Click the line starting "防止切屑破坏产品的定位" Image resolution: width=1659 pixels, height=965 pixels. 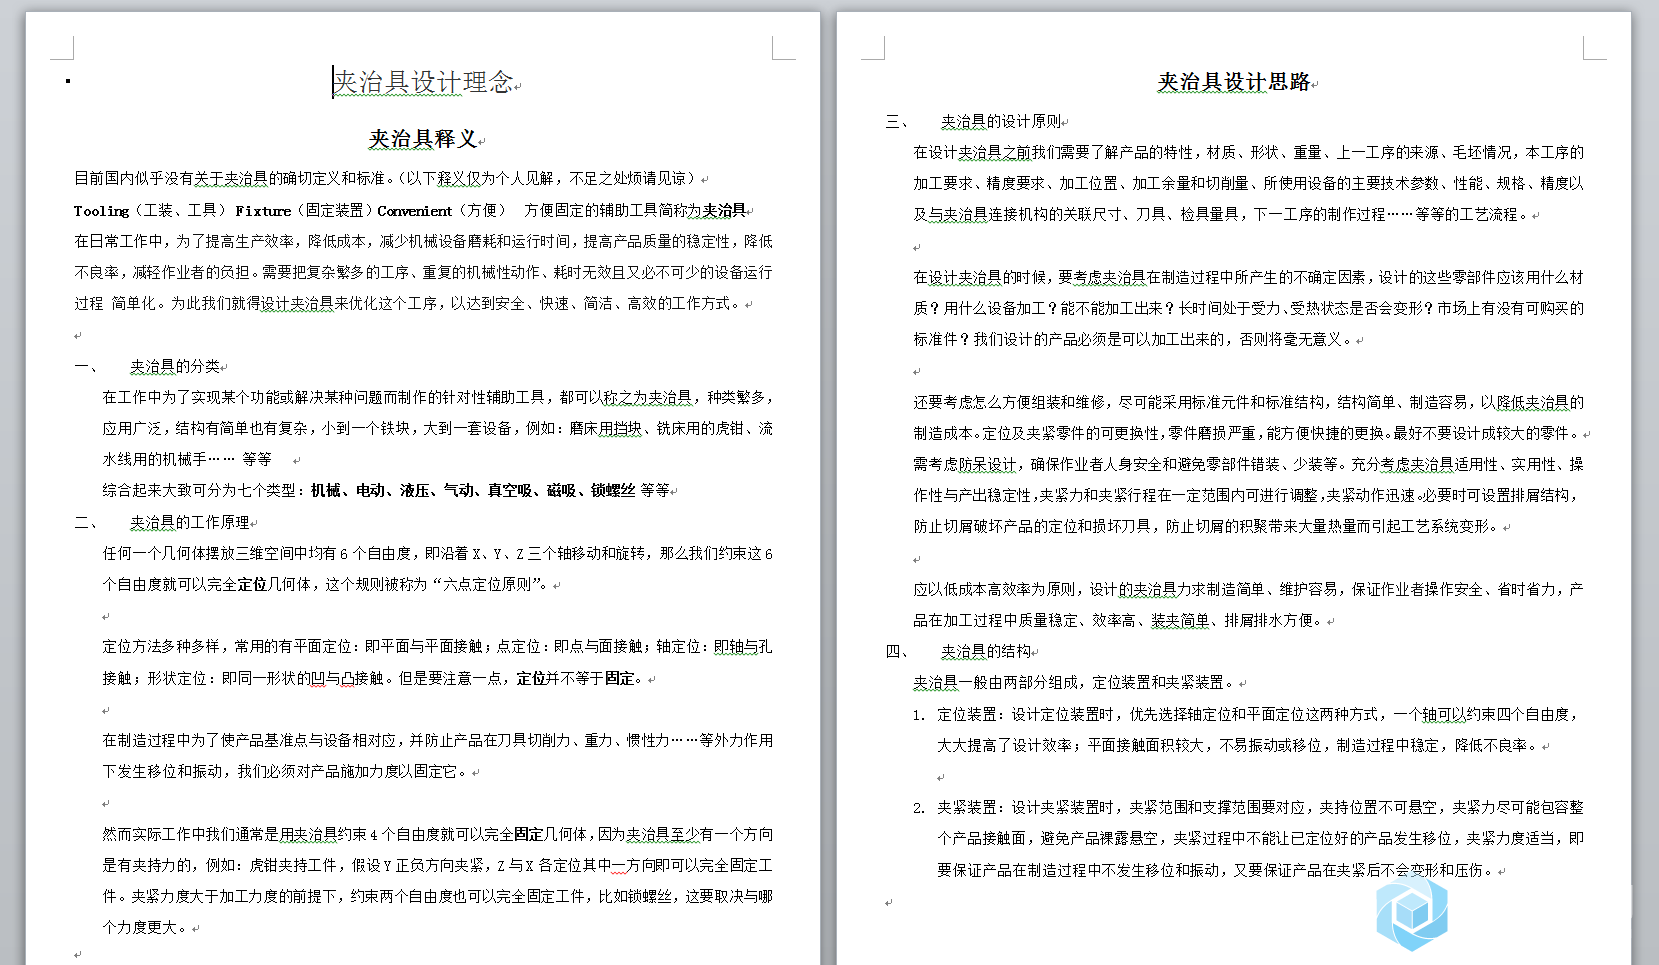[1207, 526]
